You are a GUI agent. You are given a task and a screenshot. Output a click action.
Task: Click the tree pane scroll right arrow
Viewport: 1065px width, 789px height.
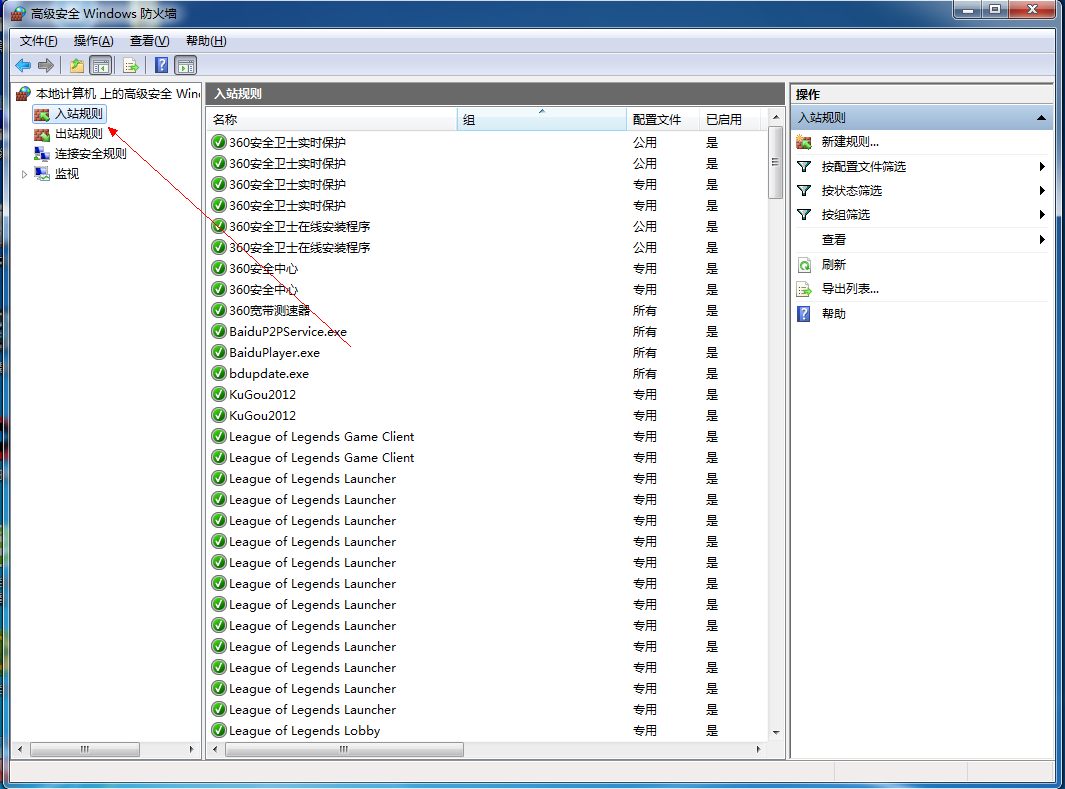[x=192, y=749]
